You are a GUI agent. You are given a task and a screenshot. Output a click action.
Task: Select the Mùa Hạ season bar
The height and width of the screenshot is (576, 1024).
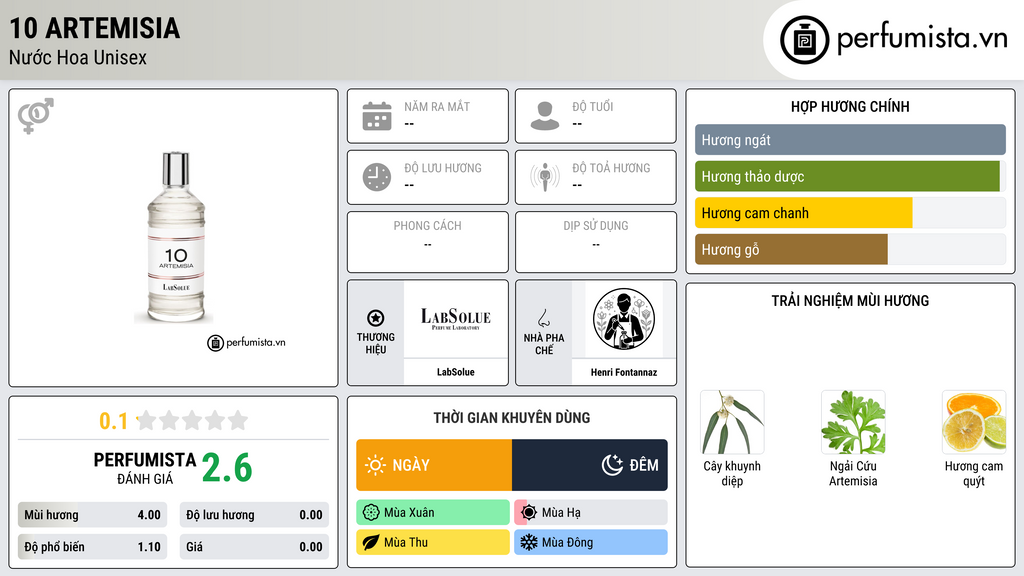[x=591, y=513]
